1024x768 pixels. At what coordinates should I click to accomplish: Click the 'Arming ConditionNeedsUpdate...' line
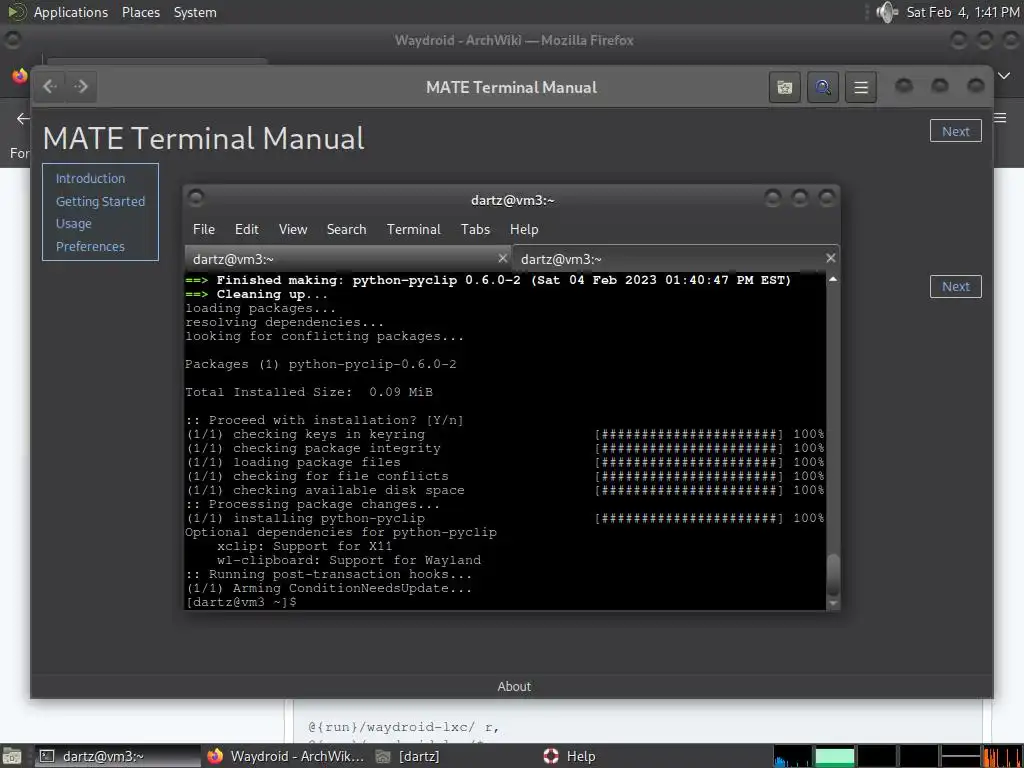tap(328, 588)
